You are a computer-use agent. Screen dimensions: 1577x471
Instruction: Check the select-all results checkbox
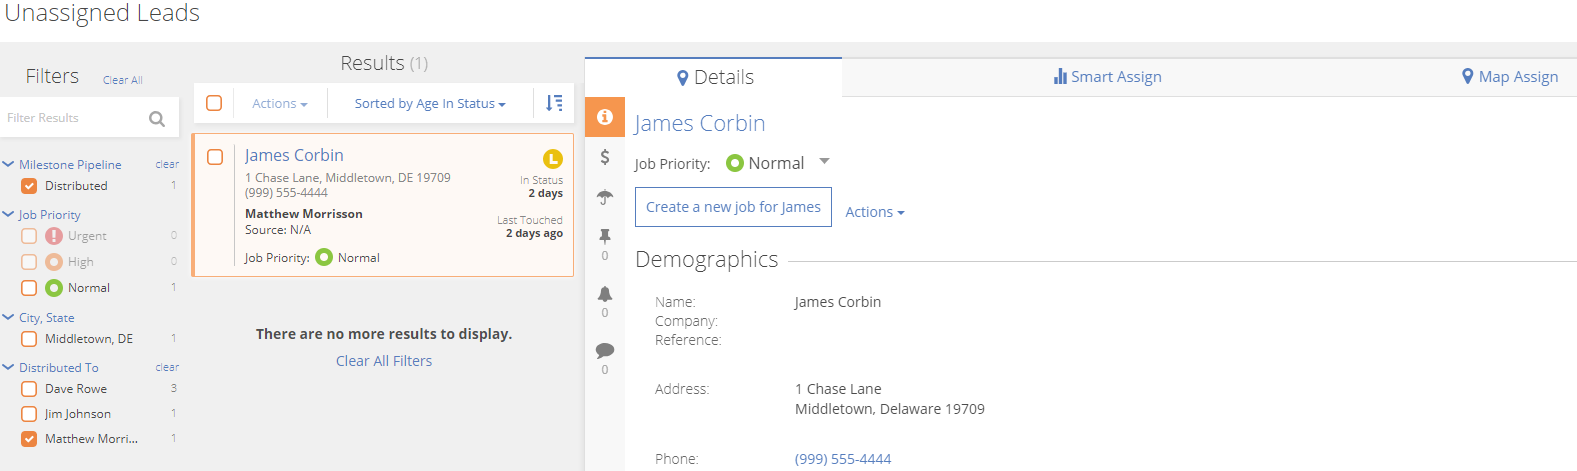click(214, 103)
